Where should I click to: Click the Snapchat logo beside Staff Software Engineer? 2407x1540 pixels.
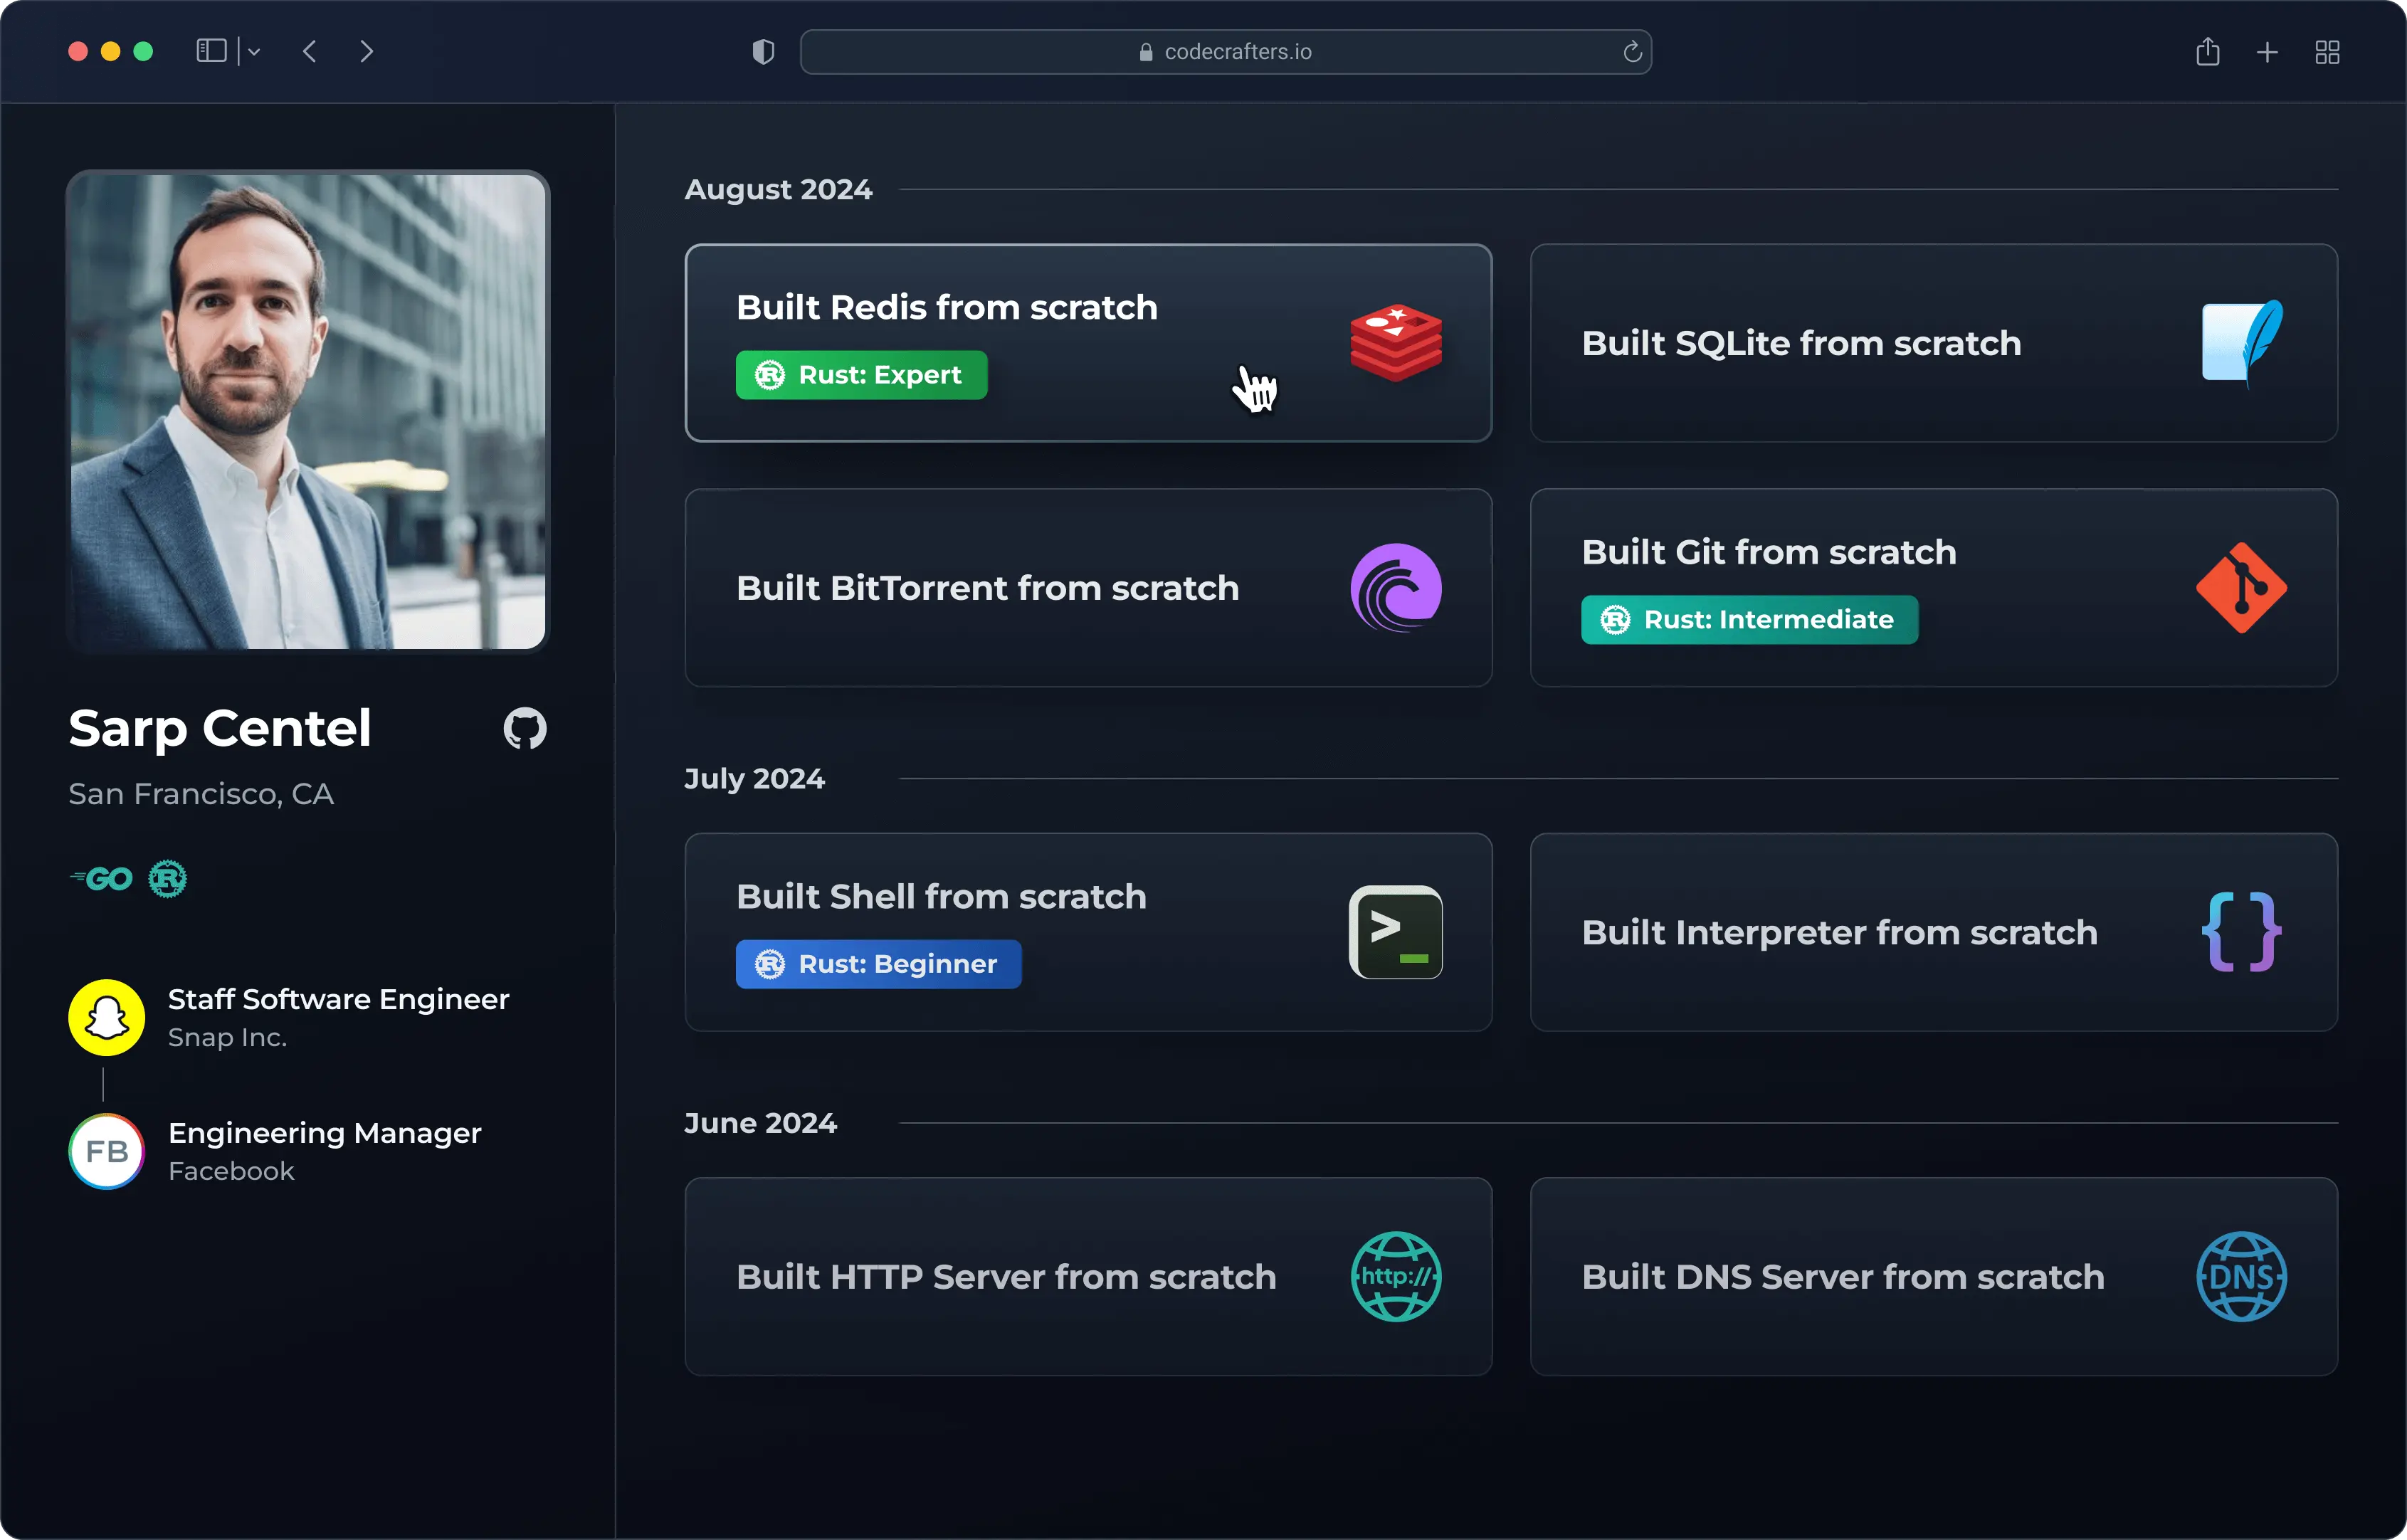pyautogui.click(x=106, y=1017)
